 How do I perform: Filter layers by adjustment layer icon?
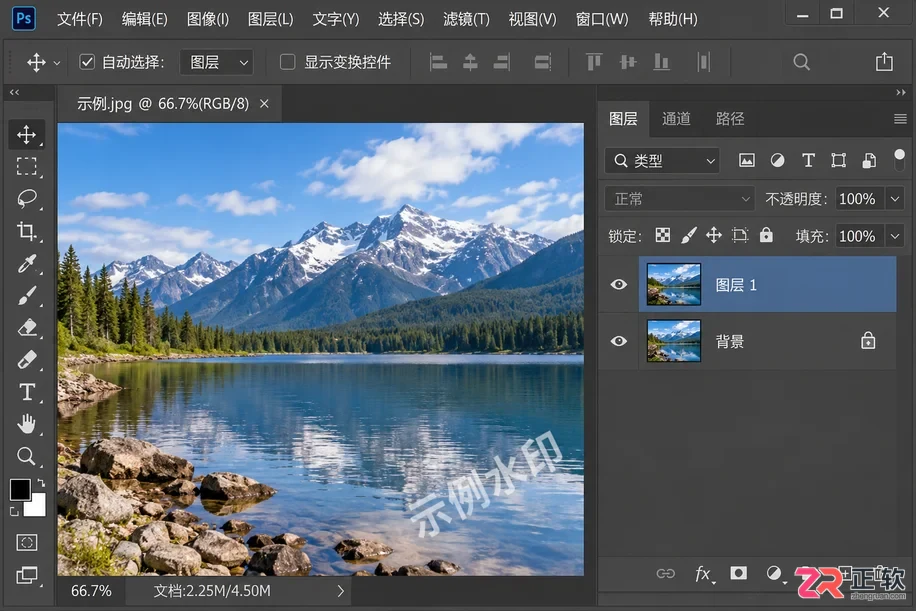(777, 160)
